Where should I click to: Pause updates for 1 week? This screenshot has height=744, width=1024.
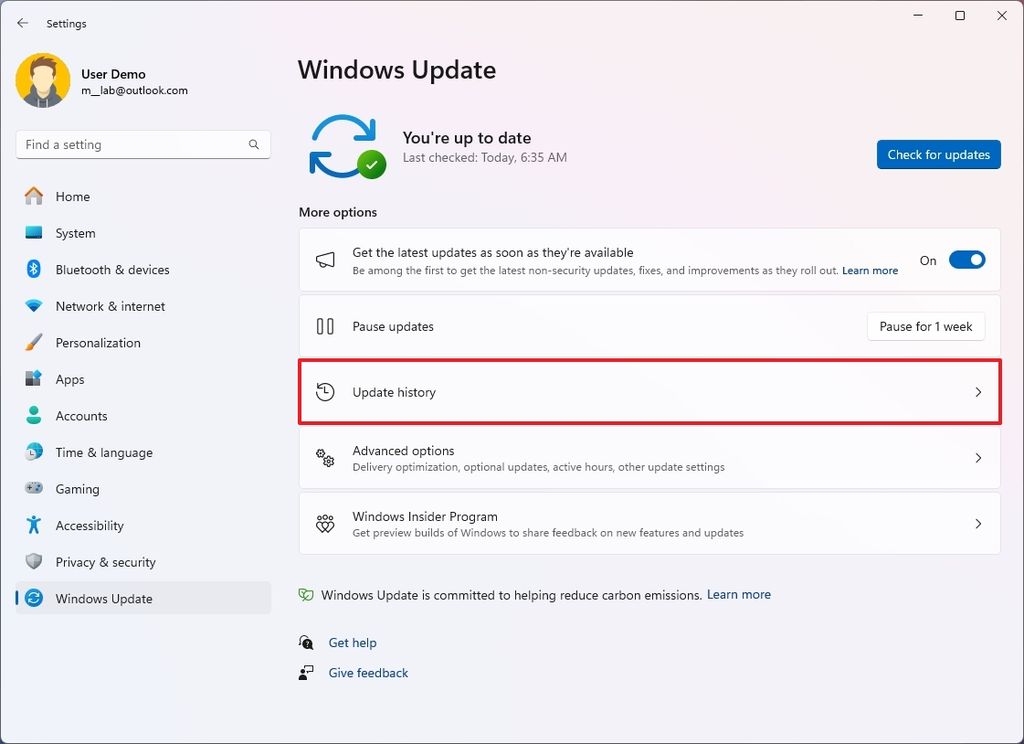tap(925, 326)
